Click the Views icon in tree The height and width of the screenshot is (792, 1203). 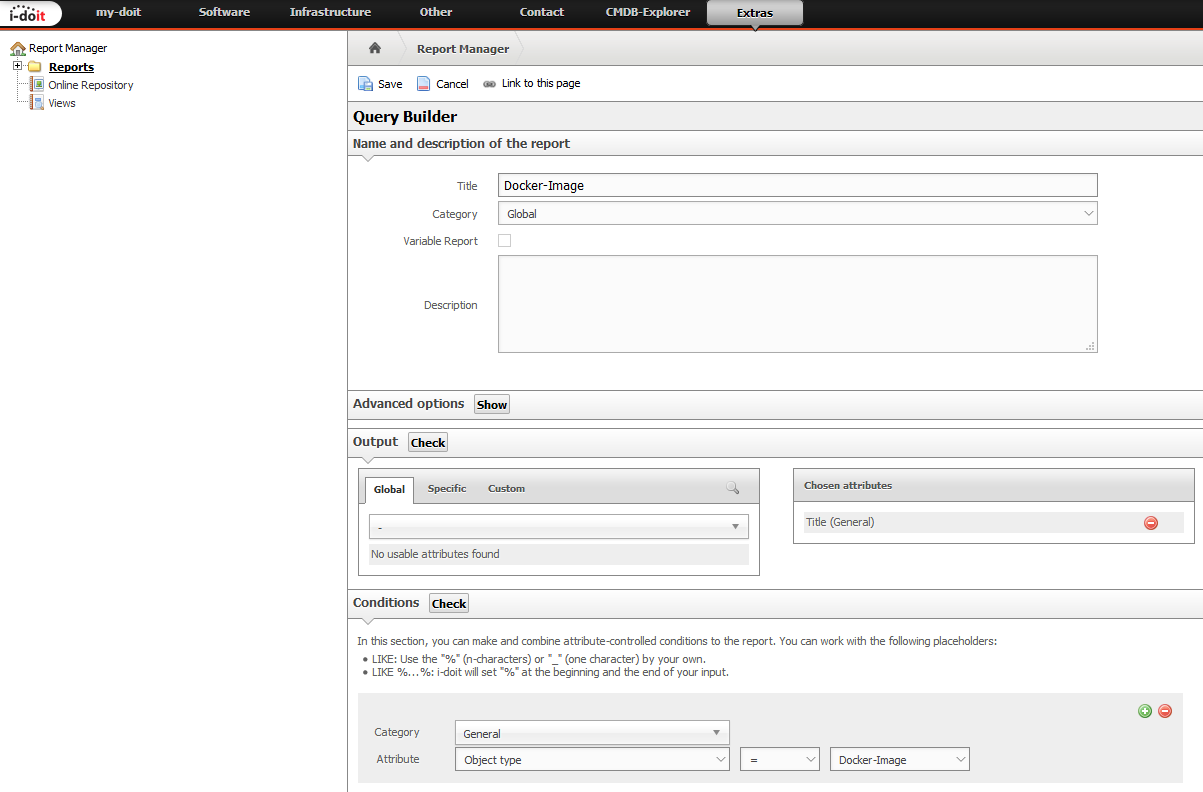pyautogui.click(x=37, y=103)
